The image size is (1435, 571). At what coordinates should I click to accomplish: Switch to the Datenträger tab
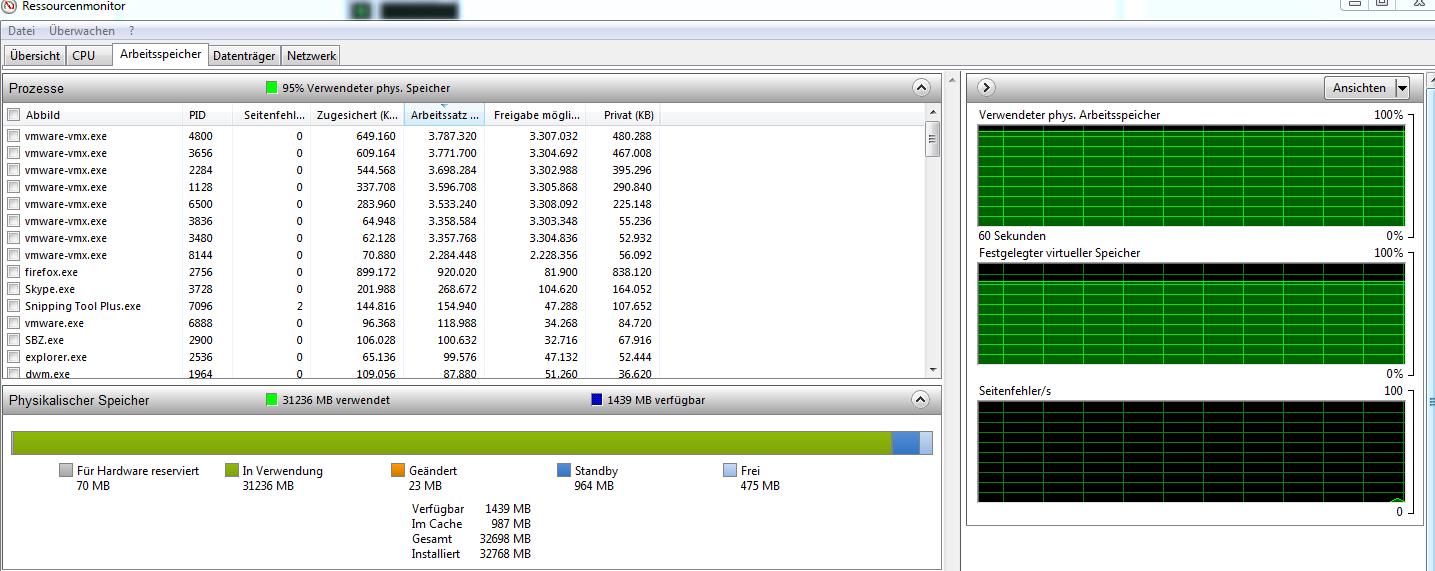[x=244, y=56]
